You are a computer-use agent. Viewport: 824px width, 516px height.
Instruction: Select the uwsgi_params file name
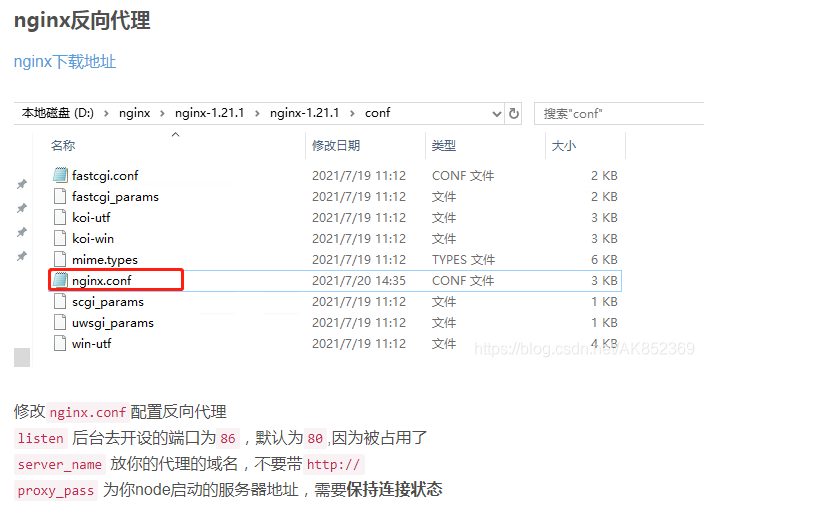pyautogui.click(x=112, y=323)
